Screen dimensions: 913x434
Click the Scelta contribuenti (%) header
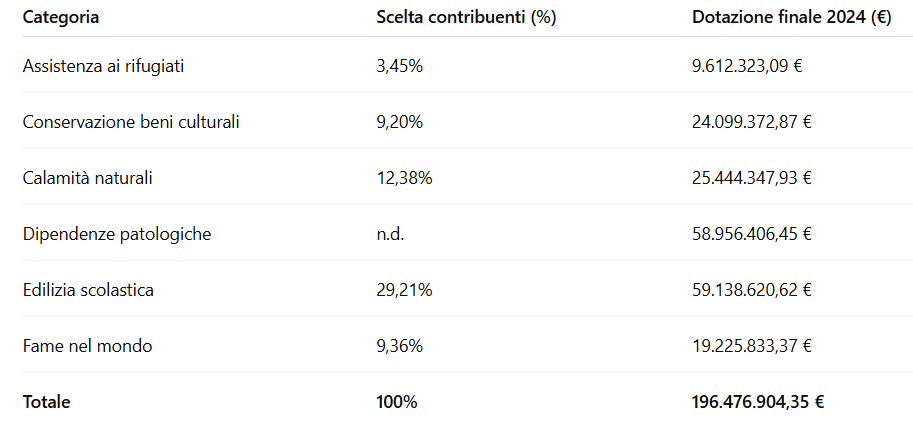coord(466,18)
